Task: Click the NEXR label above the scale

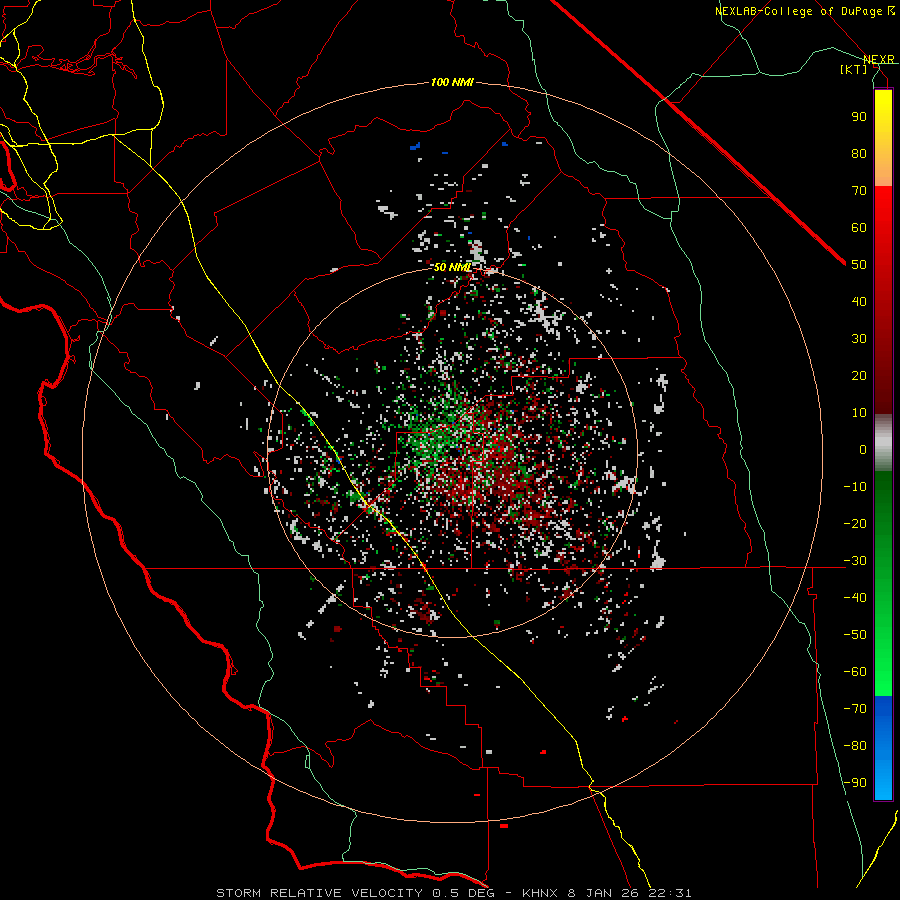Action: (879, 59)
